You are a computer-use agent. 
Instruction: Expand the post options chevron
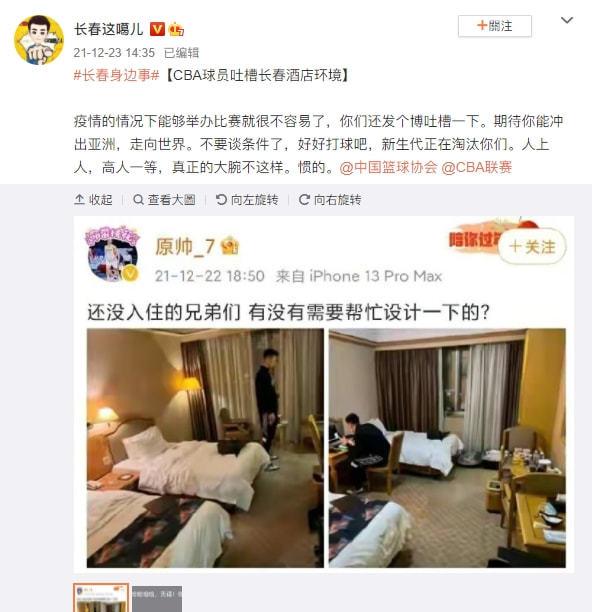tap(567, 20)
